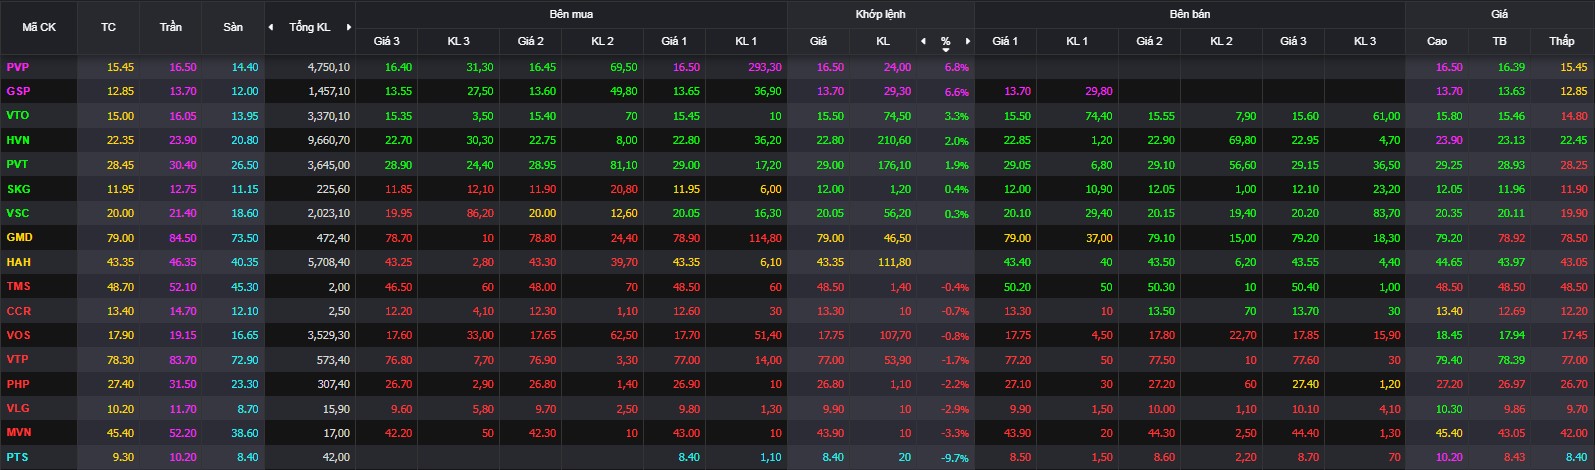Open stock ticker MVN

[19, 433]
